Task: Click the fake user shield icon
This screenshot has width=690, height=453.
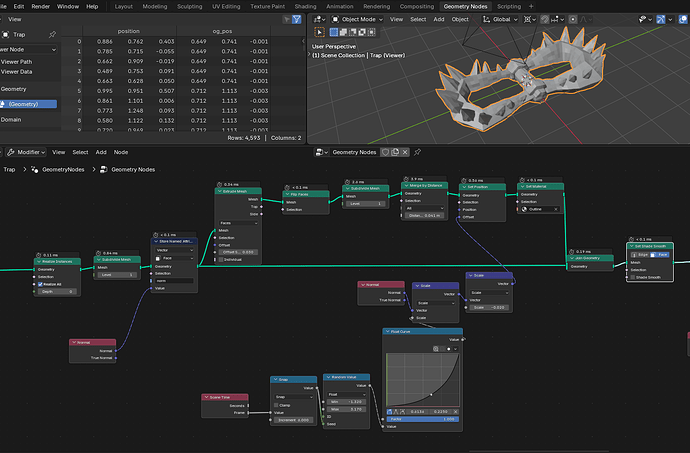Action: coord(385,152)
